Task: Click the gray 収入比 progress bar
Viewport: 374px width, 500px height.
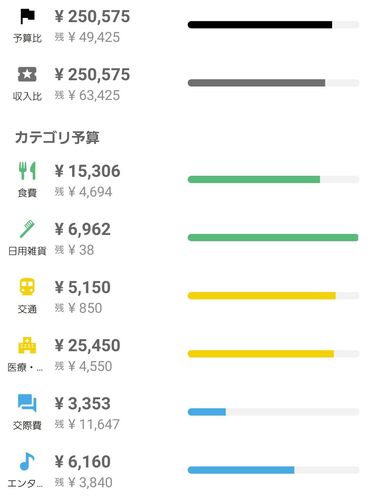Action: [273, 83]
